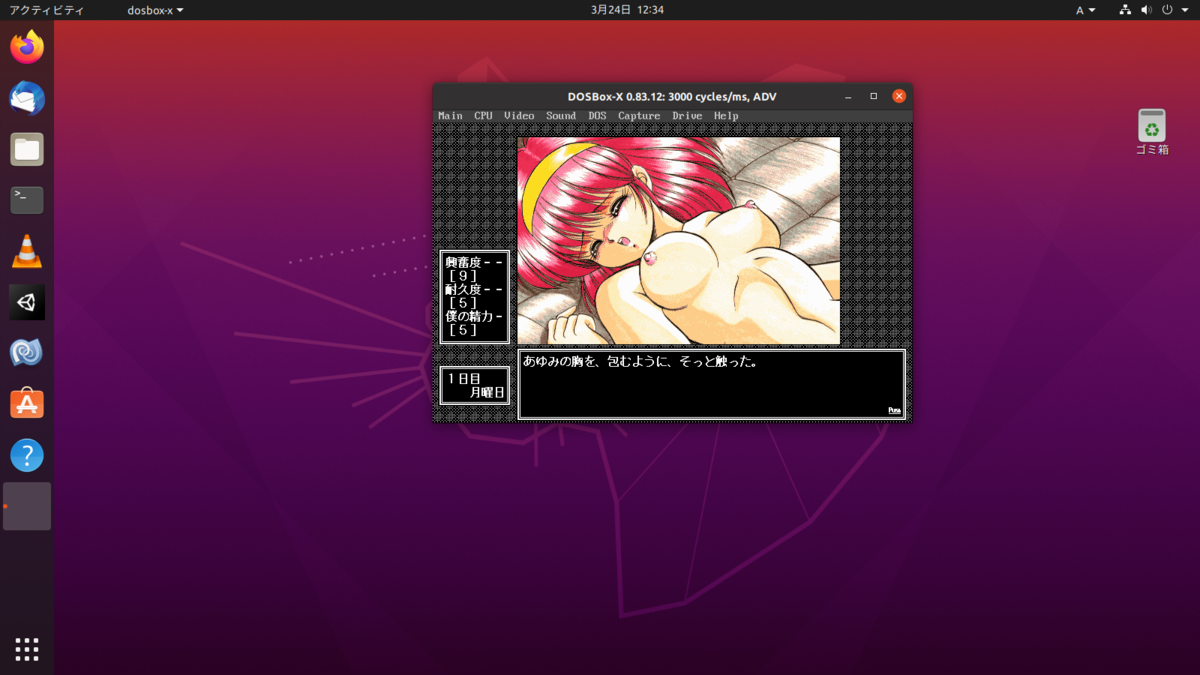This screenshot has height=675, width=1200.
Task: Open VLC media player cone icon
Action: coord(27,251)
